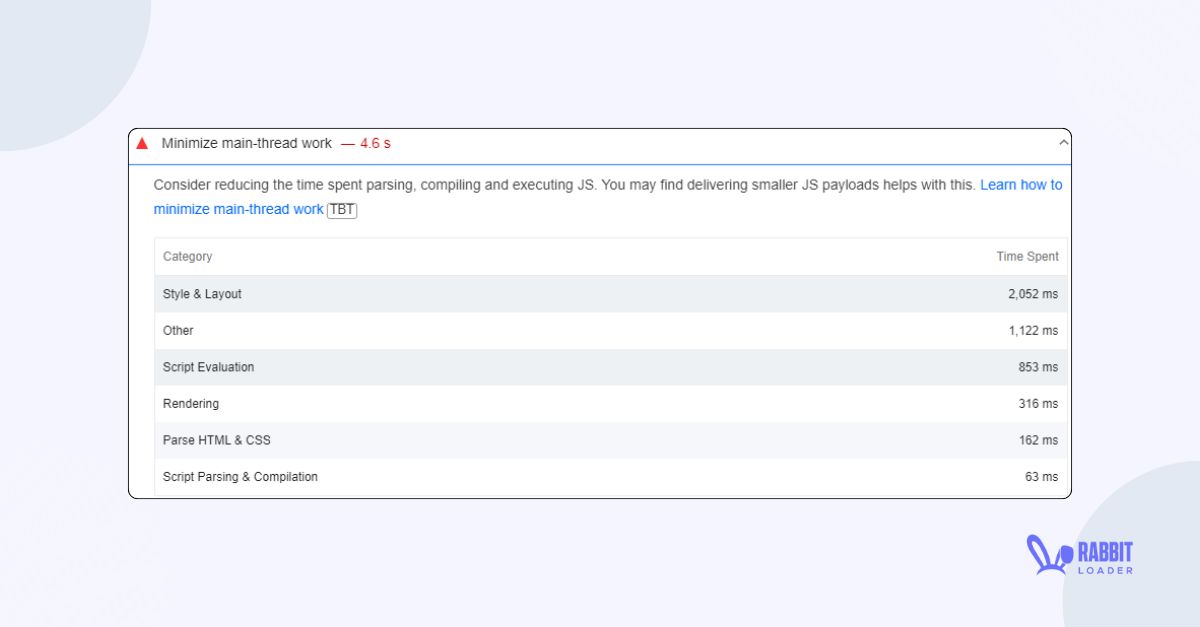Select the Category column header
The height and width of the screenshot is (627, 1200).
[x=187, y=256]
